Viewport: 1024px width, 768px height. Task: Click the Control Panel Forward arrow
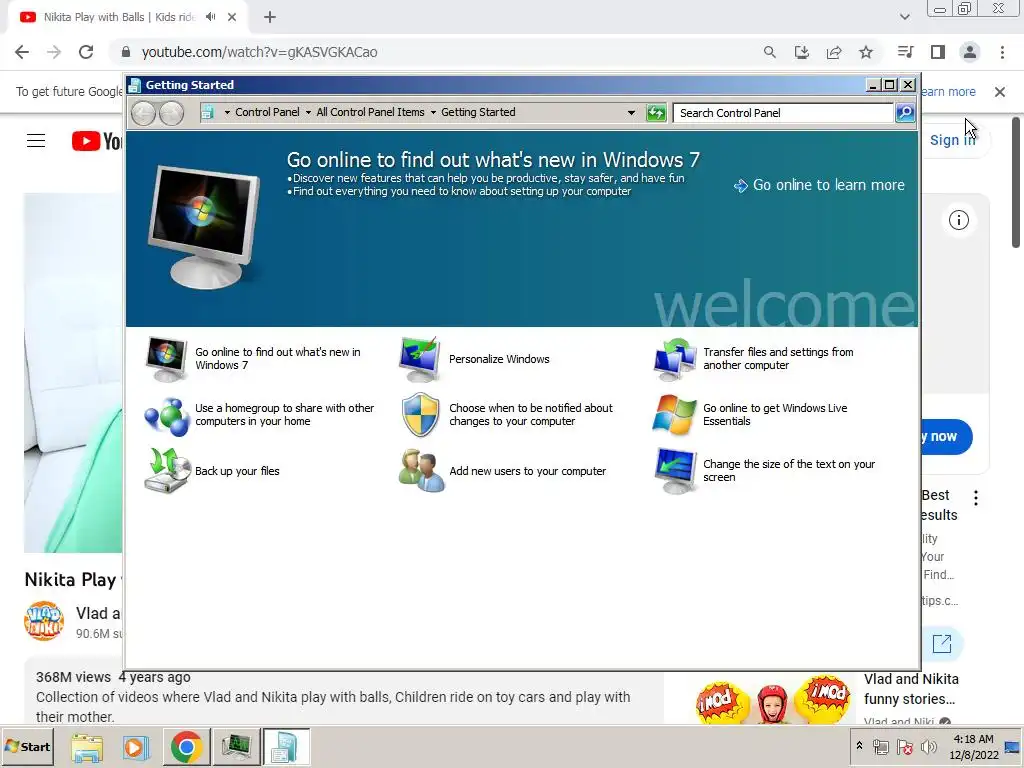172,114
